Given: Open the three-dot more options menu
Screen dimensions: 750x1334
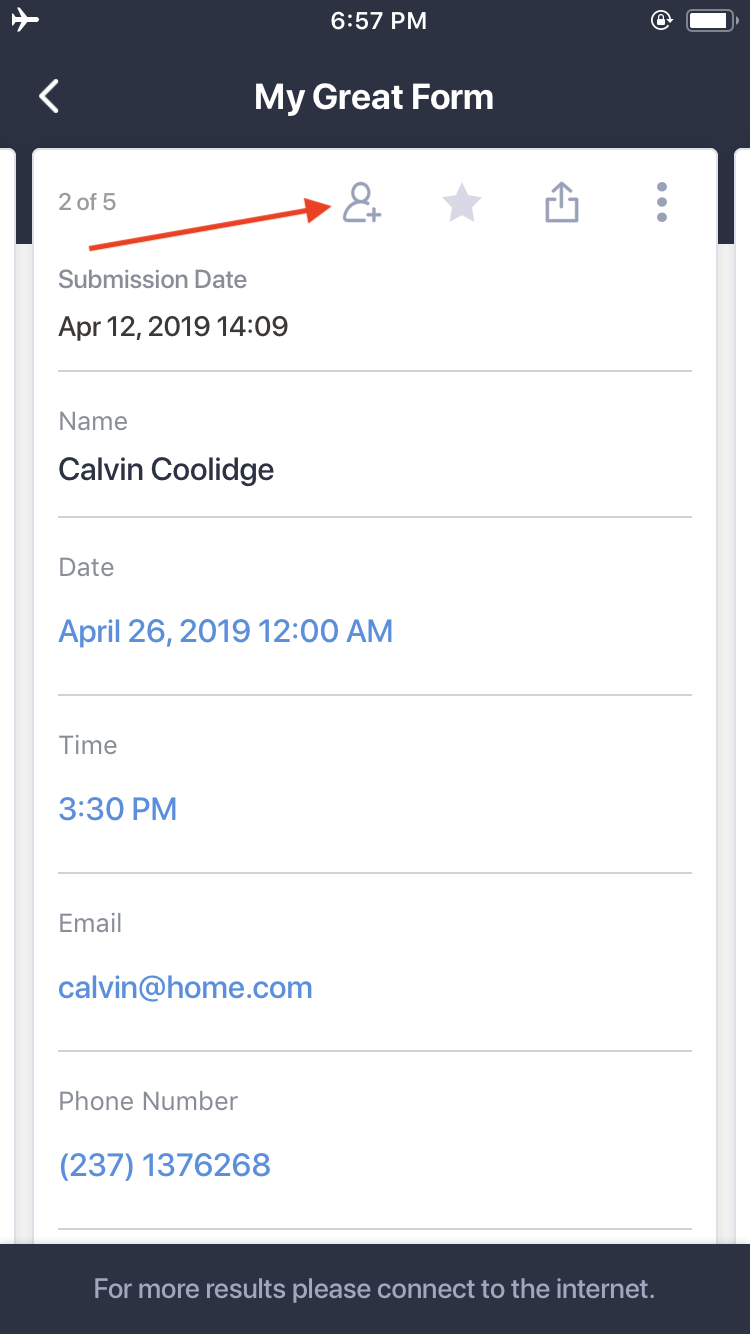Looking at the screenshot, I should pos(661,202).
